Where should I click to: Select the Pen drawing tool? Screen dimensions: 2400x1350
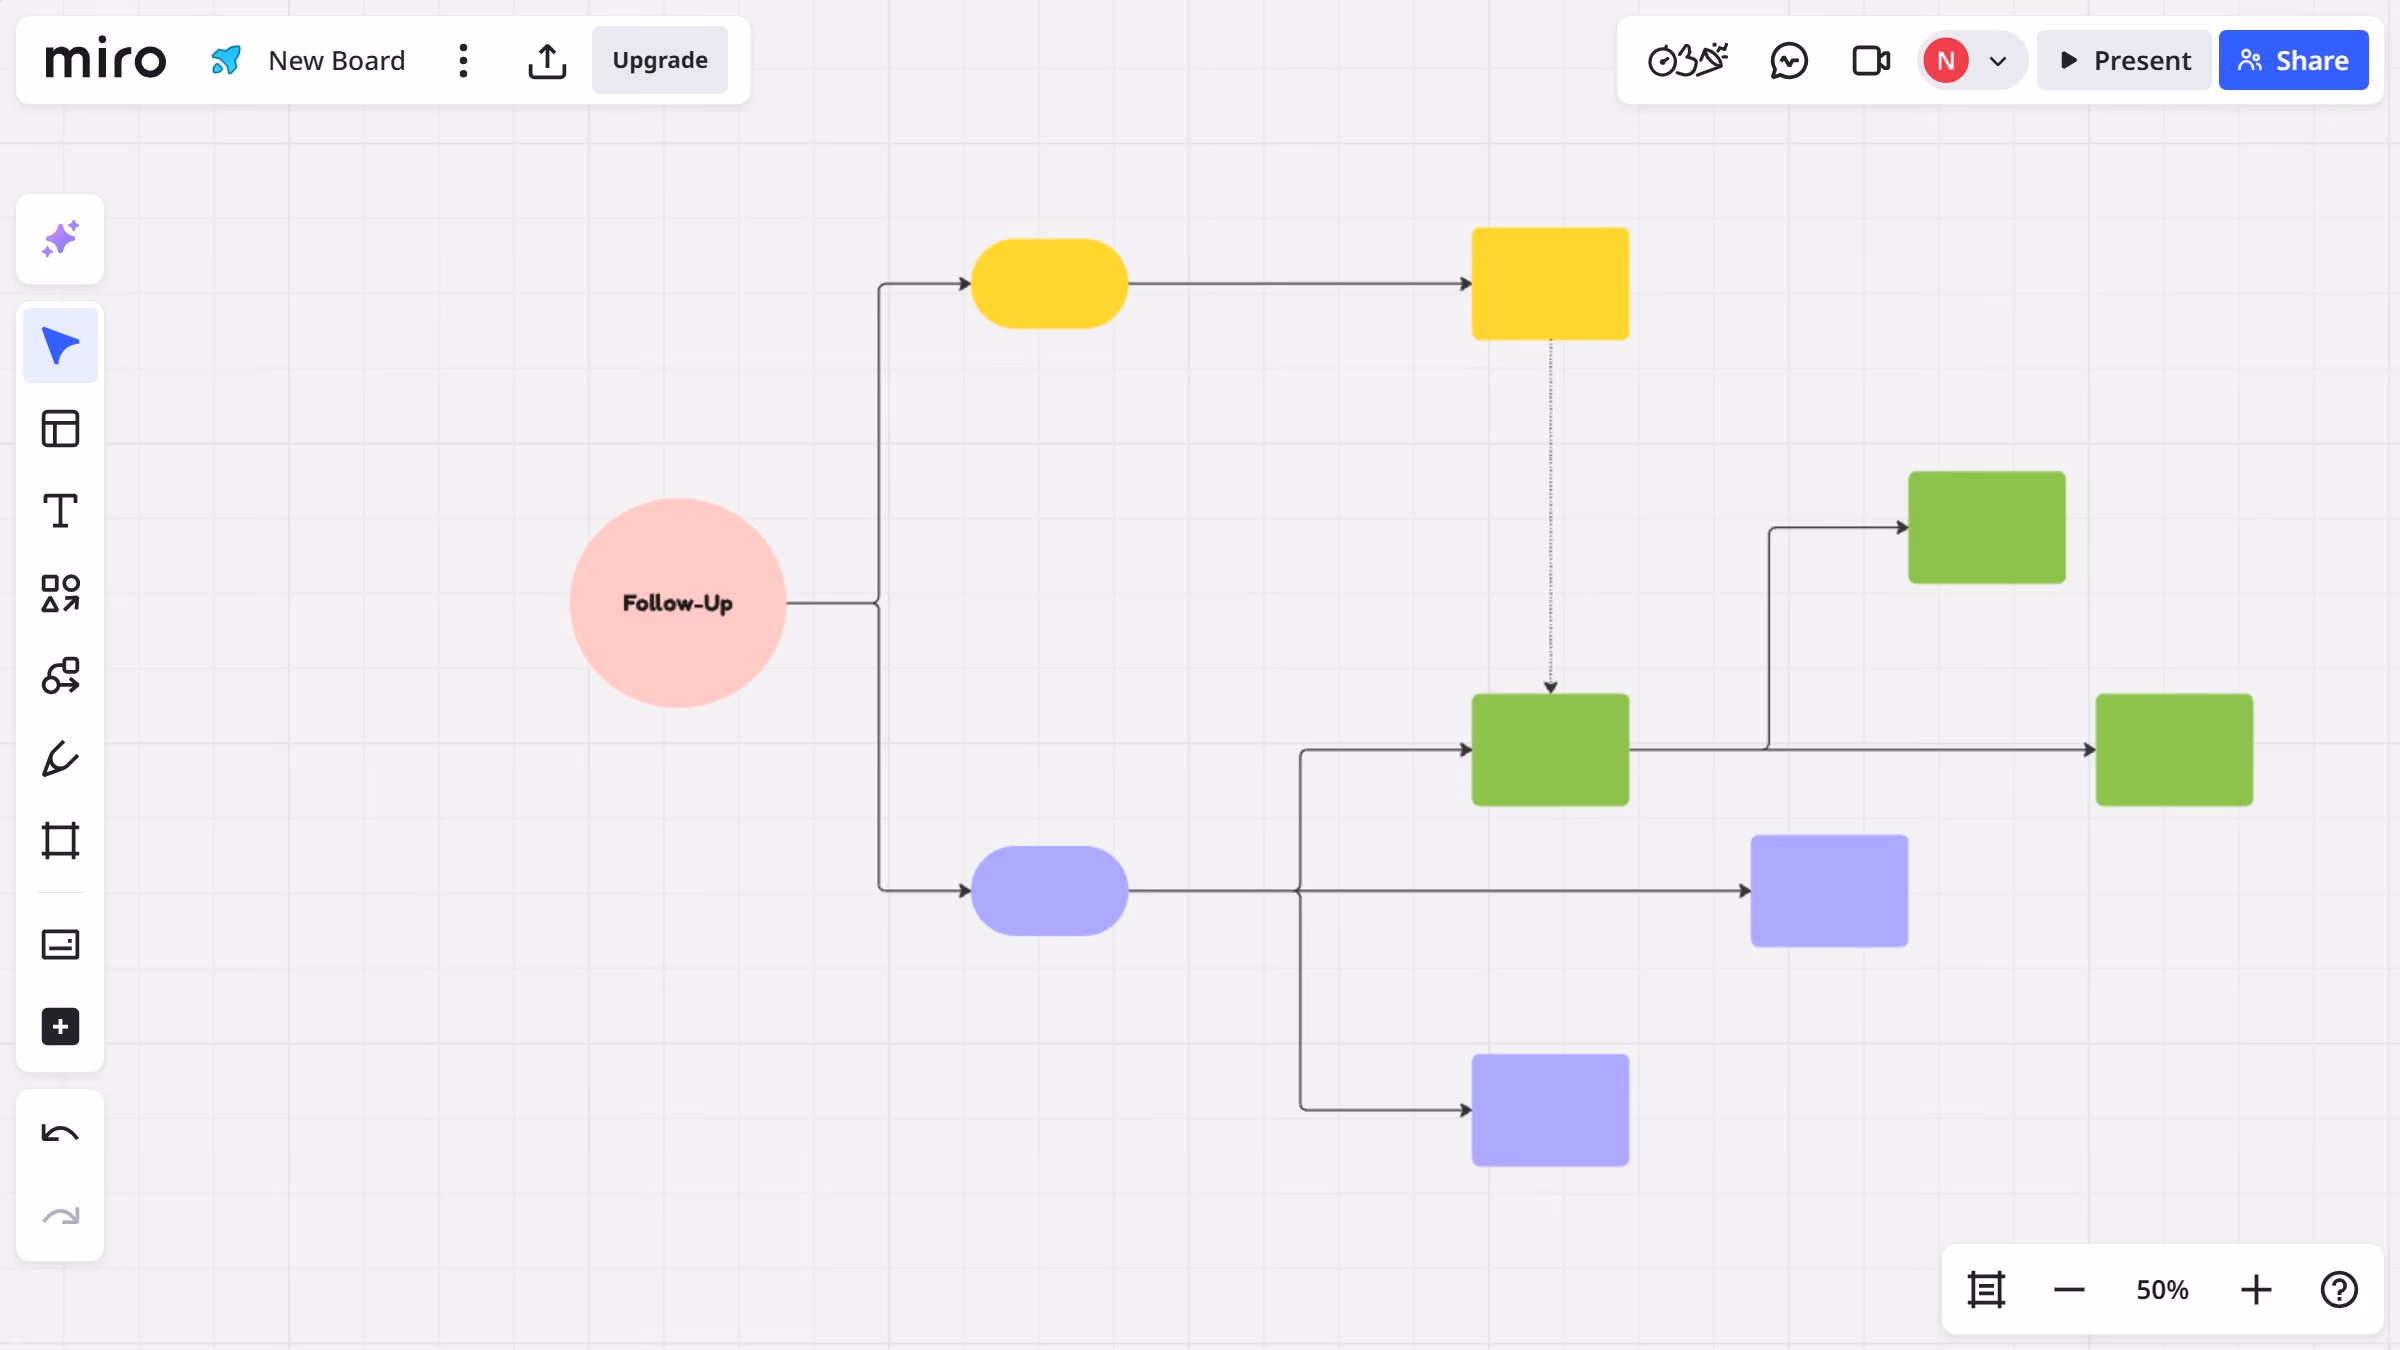60,758
